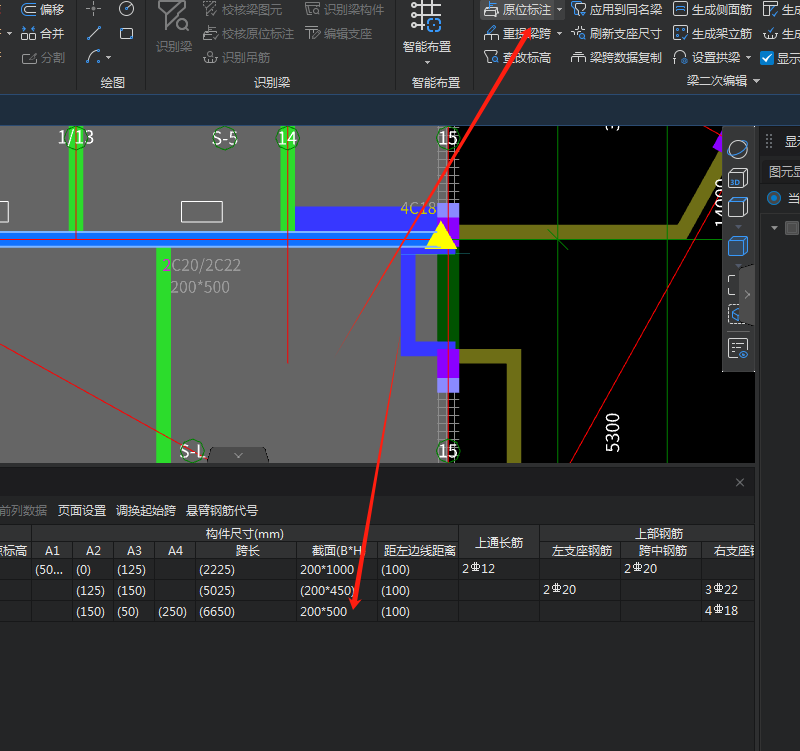
Task: Pick the rectangle draw tool
Action: coord(126,34)
